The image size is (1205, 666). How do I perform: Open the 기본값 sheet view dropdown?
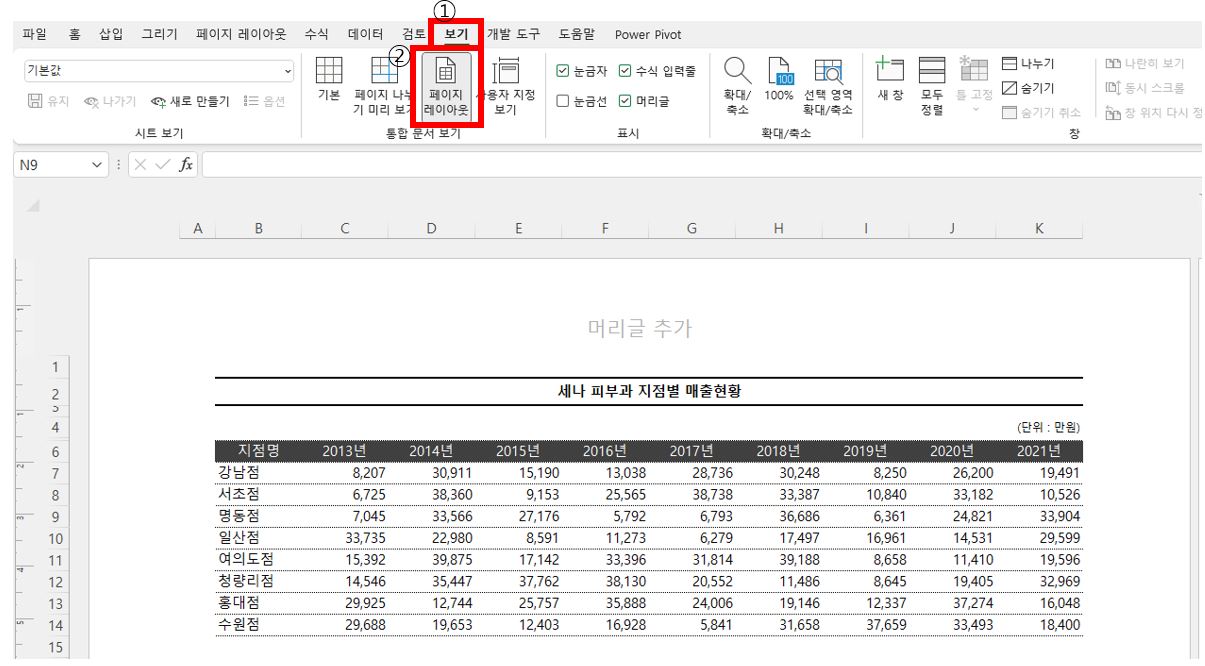pyautogui.click(x=288, y=71)
